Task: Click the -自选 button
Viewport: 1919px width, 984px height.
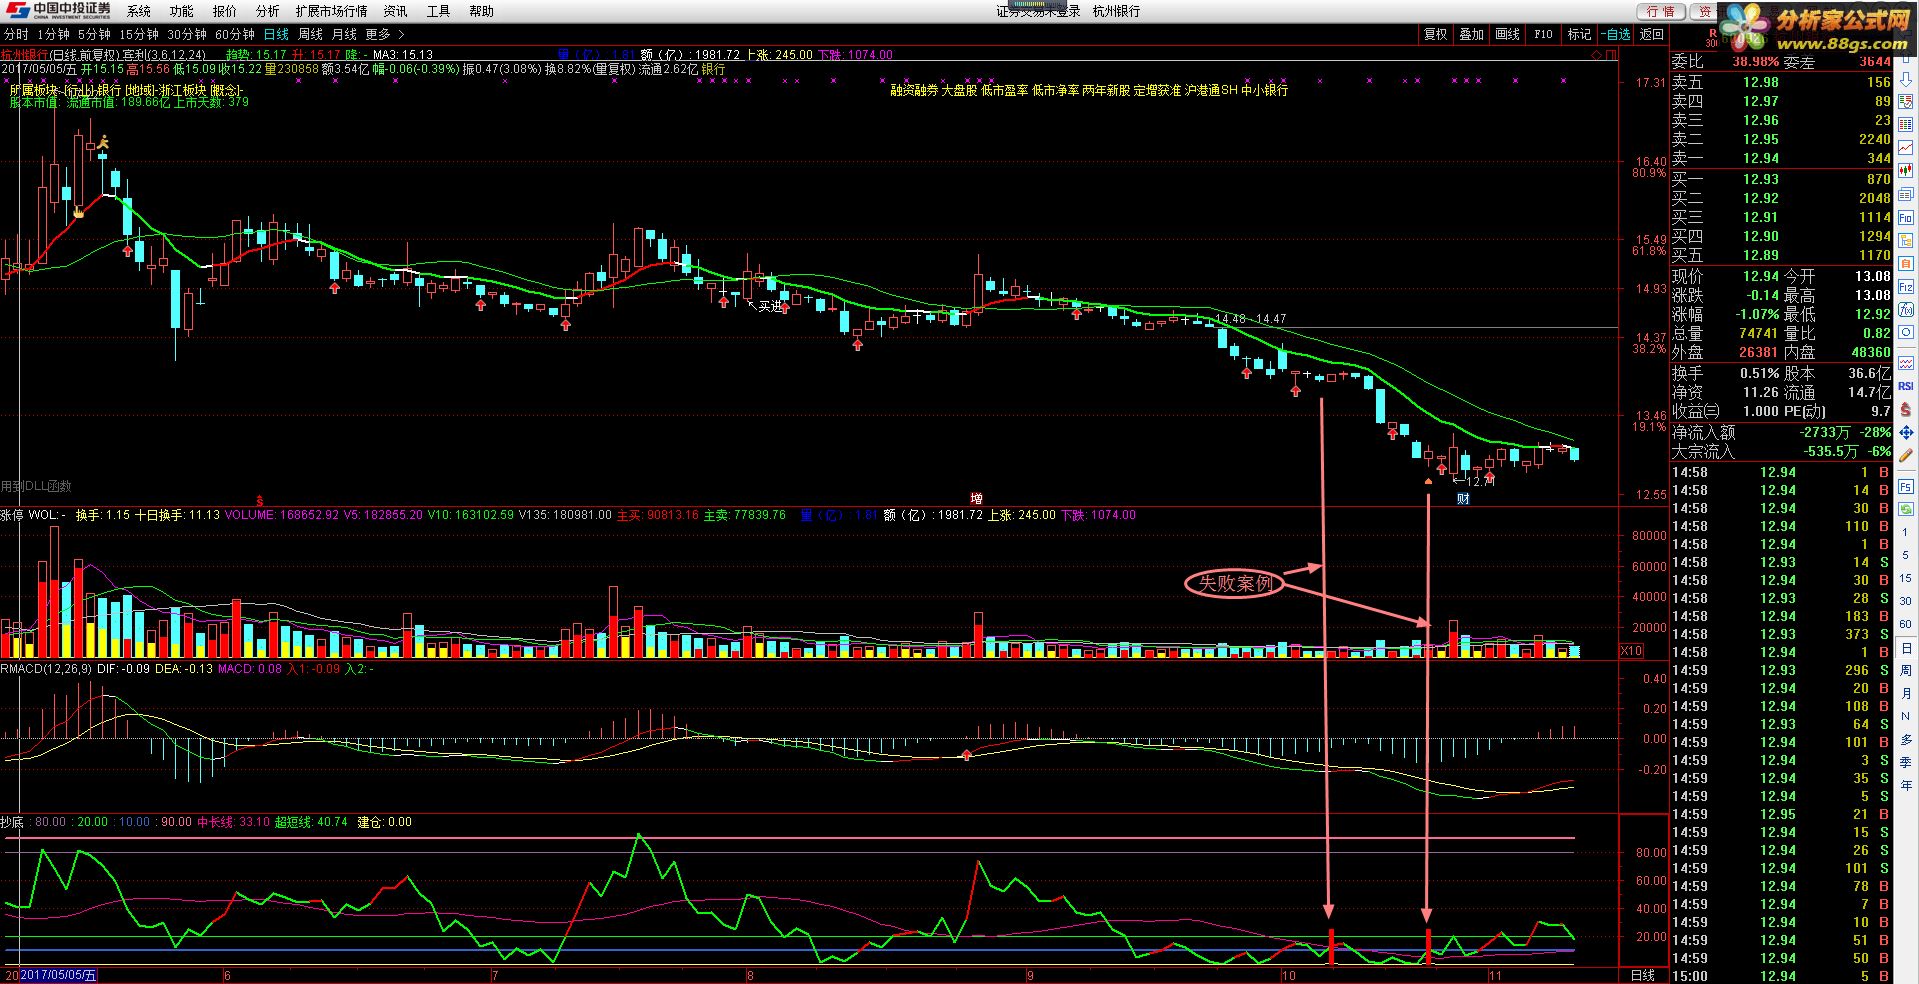Action: (1615, 34)
